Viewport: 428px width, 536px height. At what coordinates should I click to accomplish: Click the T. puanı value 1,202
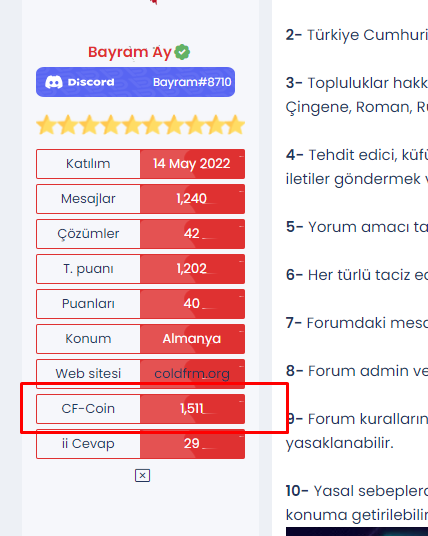point(191,269)
